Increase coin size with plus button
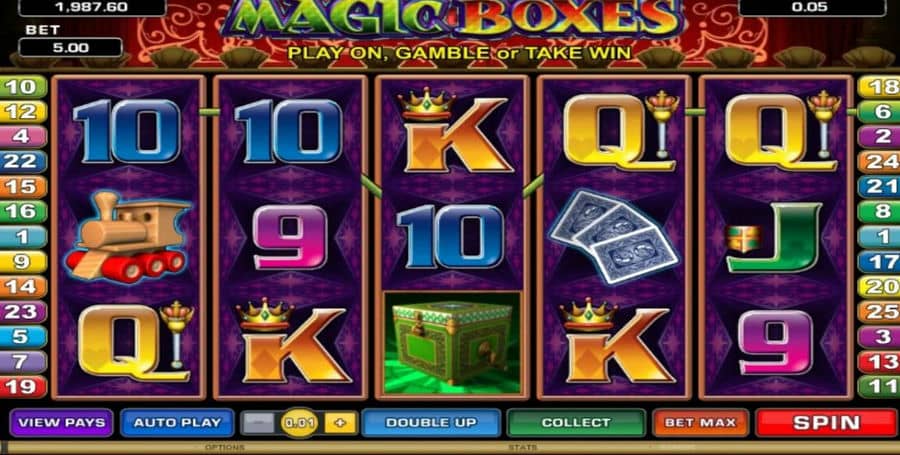 pos(340,423)
